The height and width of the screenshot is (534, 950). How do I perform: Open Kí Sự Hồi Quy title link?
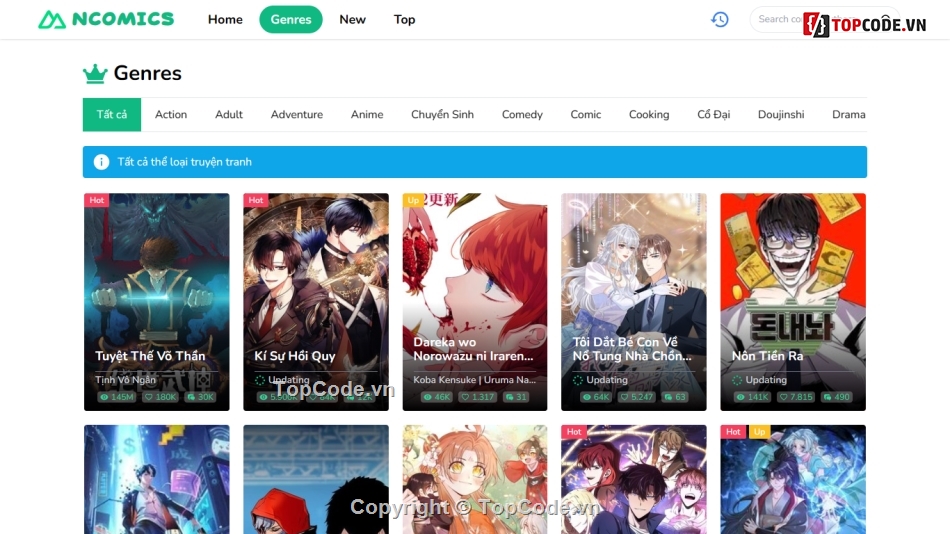pos(295,356)
